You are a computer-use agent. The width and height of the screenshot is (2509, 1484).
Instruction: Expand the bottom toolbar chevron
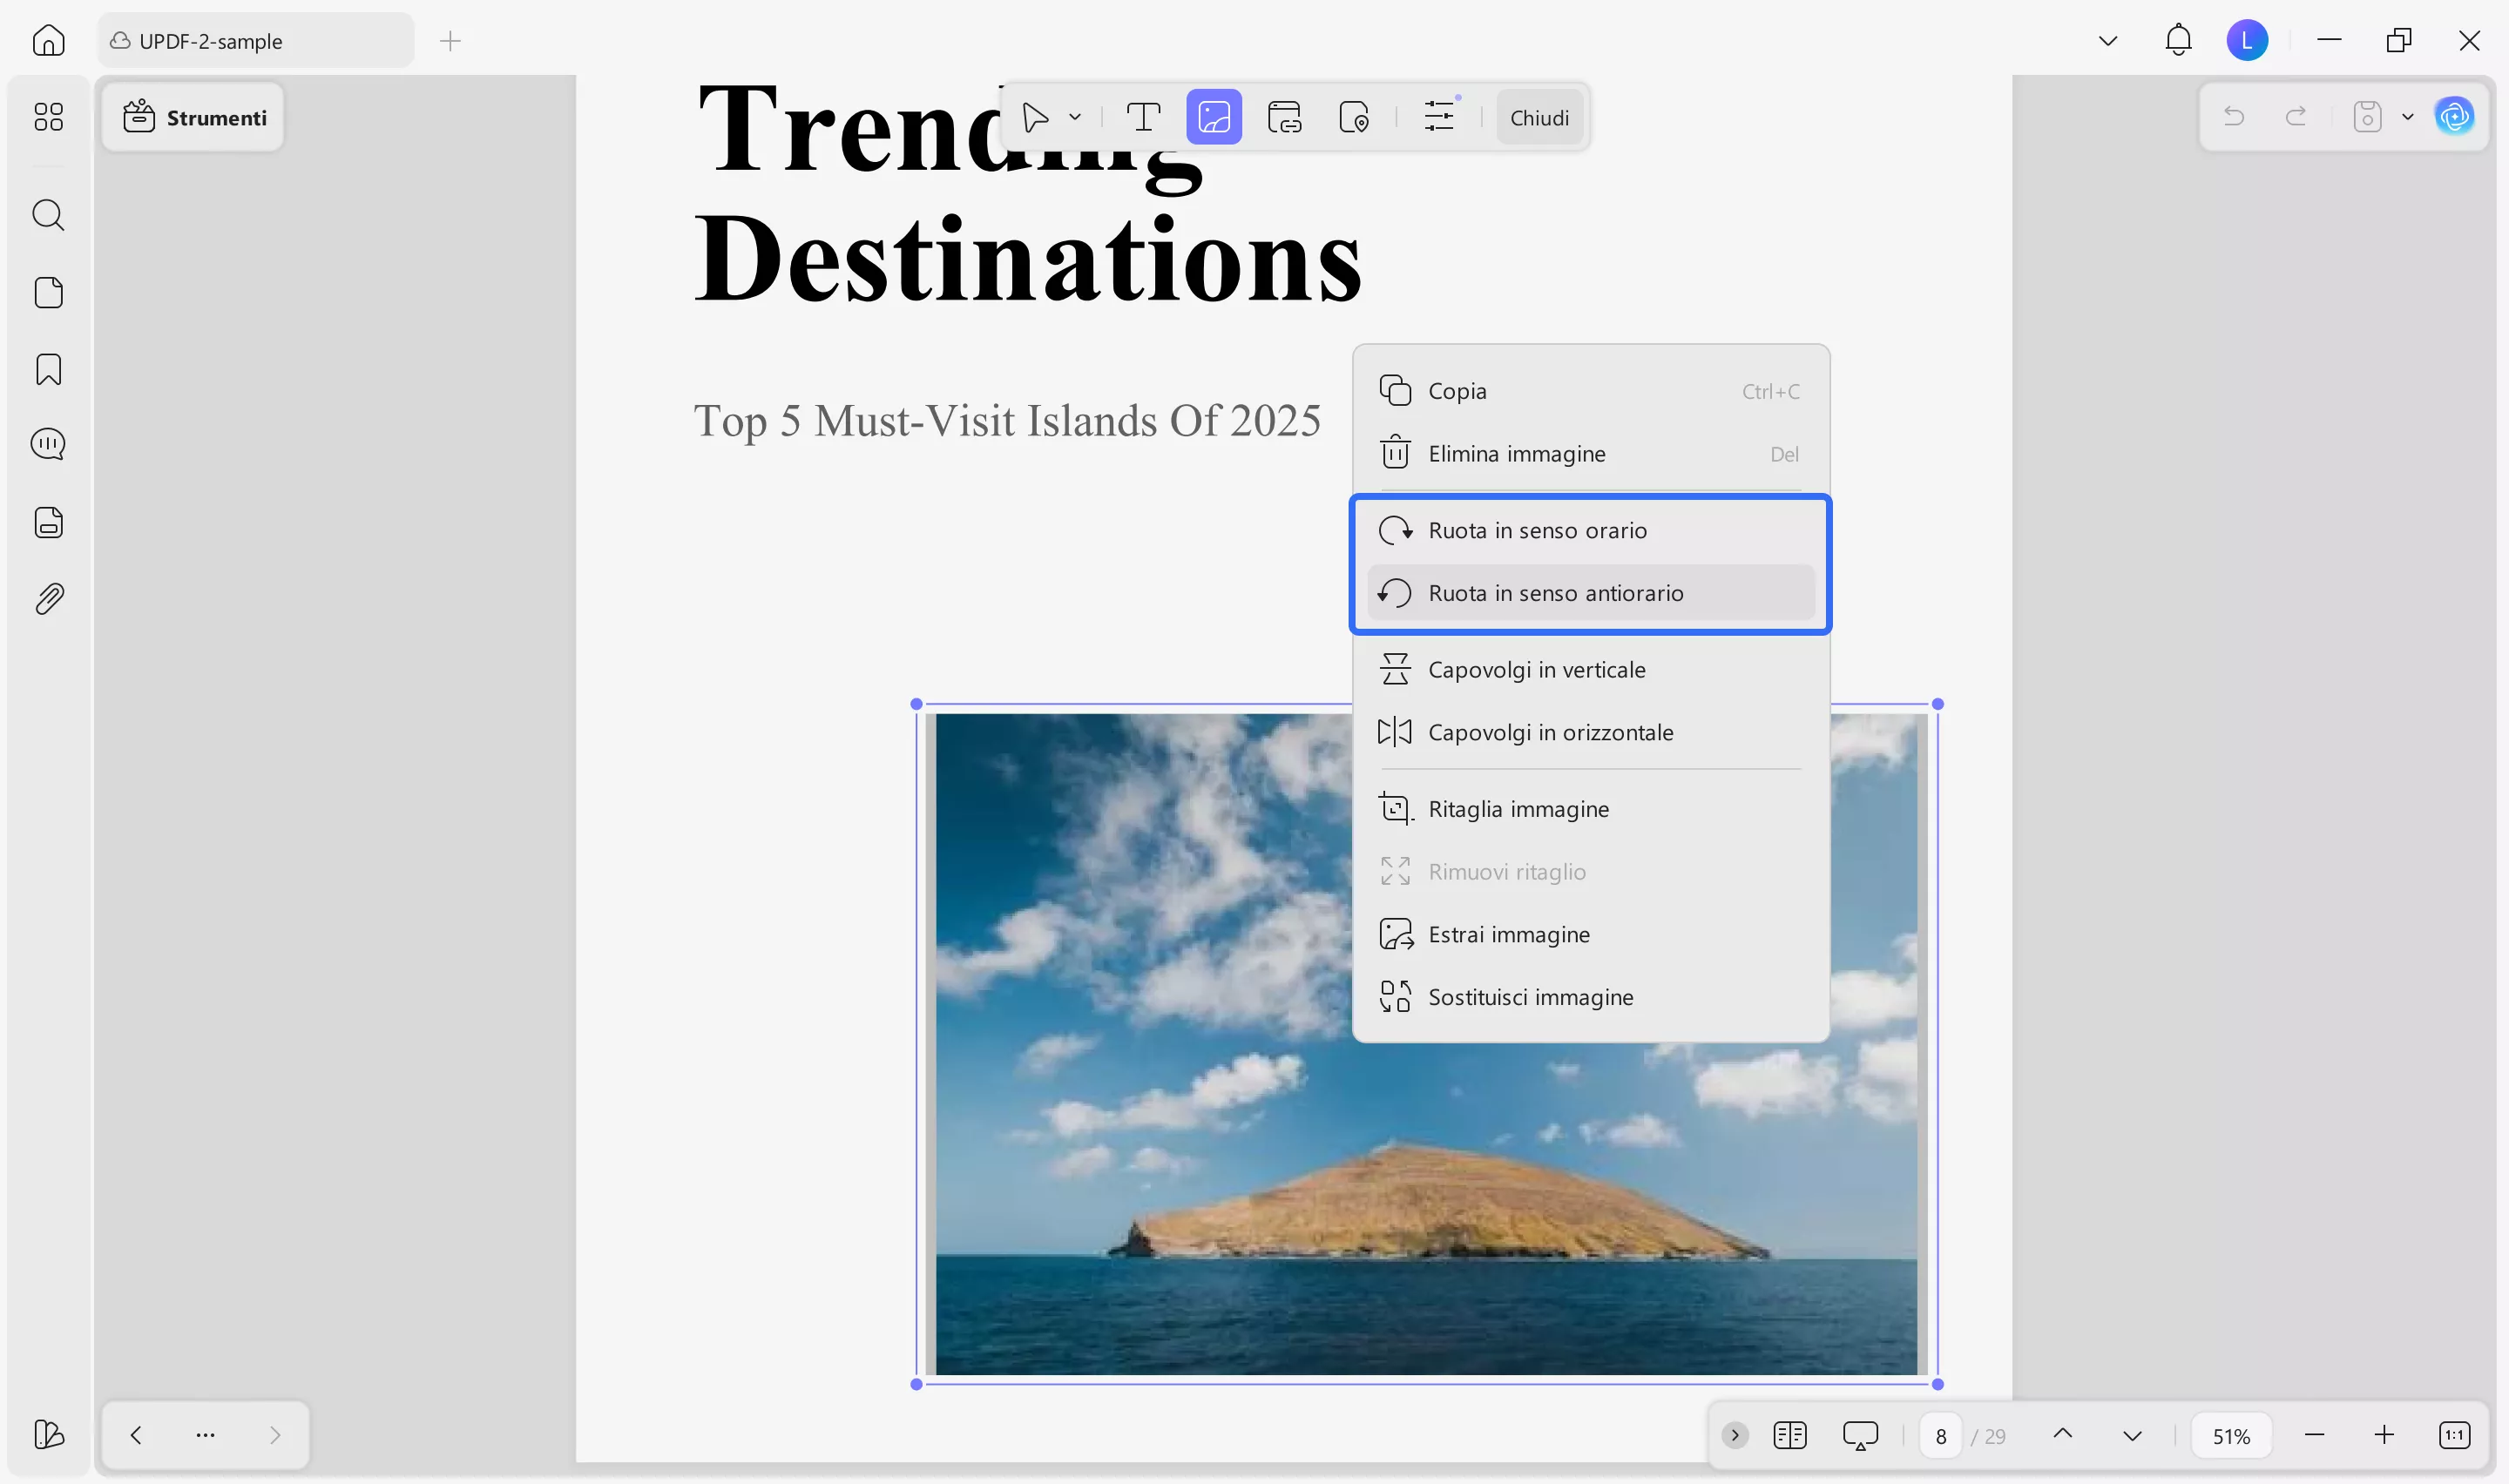[x=1735, y=1435]
